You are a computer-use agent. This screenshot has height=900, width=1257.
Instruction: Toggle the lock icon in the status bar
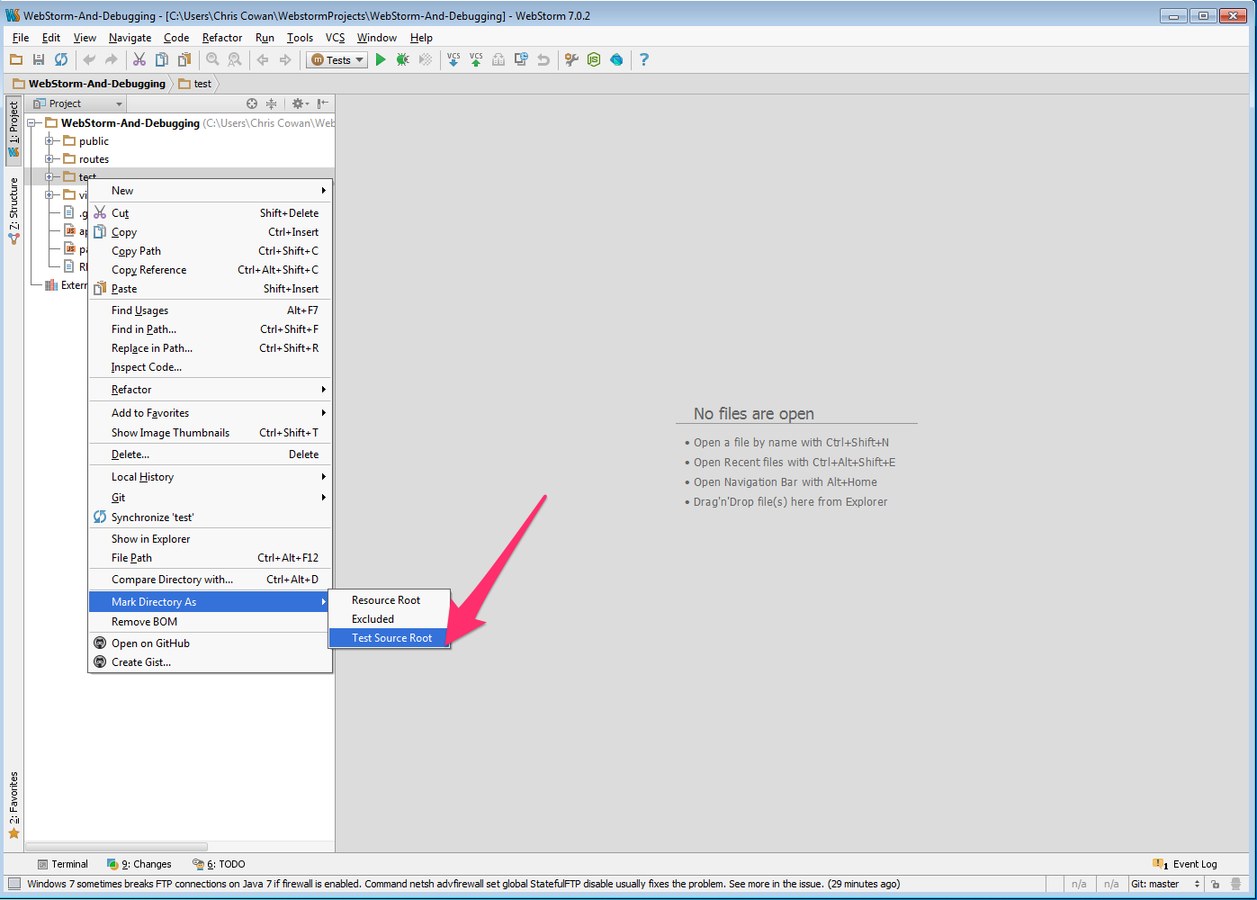[1213, 884]
